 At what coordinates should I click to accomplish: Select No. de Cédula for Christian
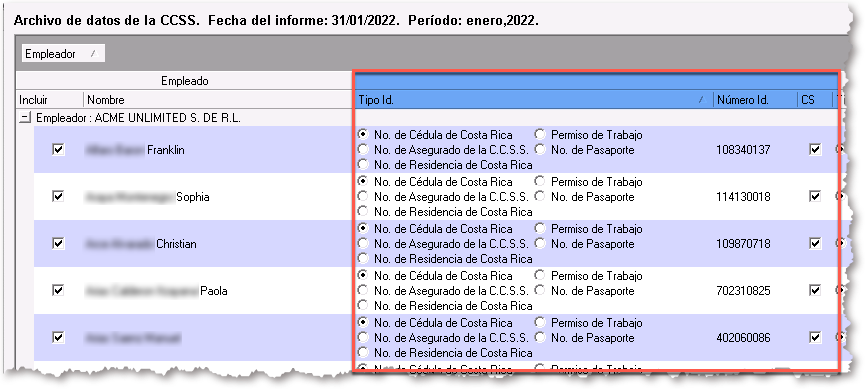(x=363, y=228)
